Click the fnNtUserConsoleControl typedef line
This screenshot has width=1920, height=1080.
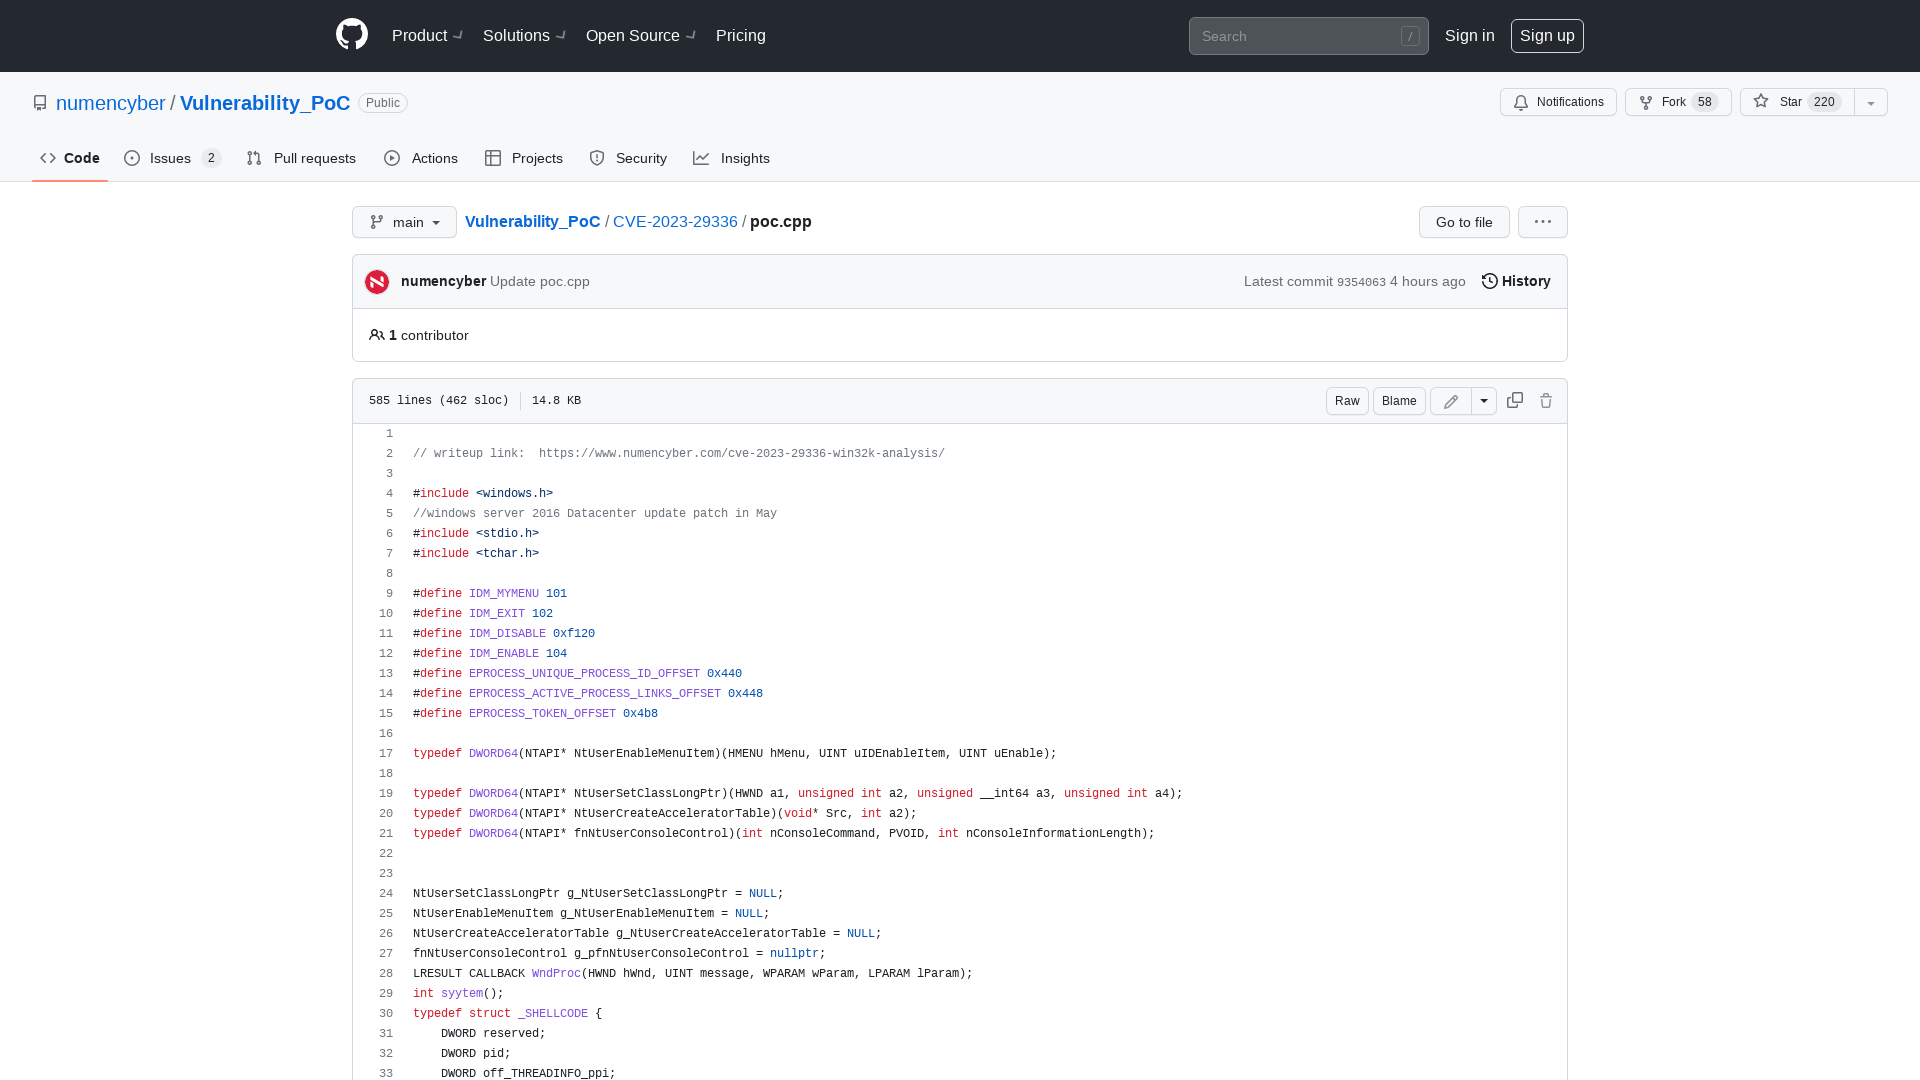click(783, 834)
